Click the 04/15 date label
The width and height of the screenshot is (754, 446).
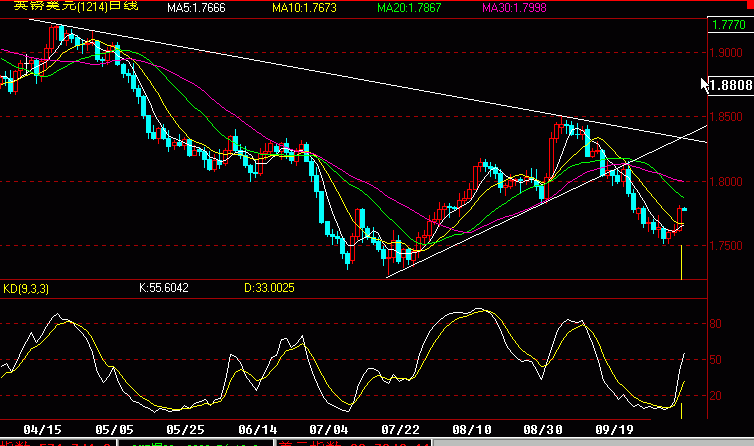point(42,430)
